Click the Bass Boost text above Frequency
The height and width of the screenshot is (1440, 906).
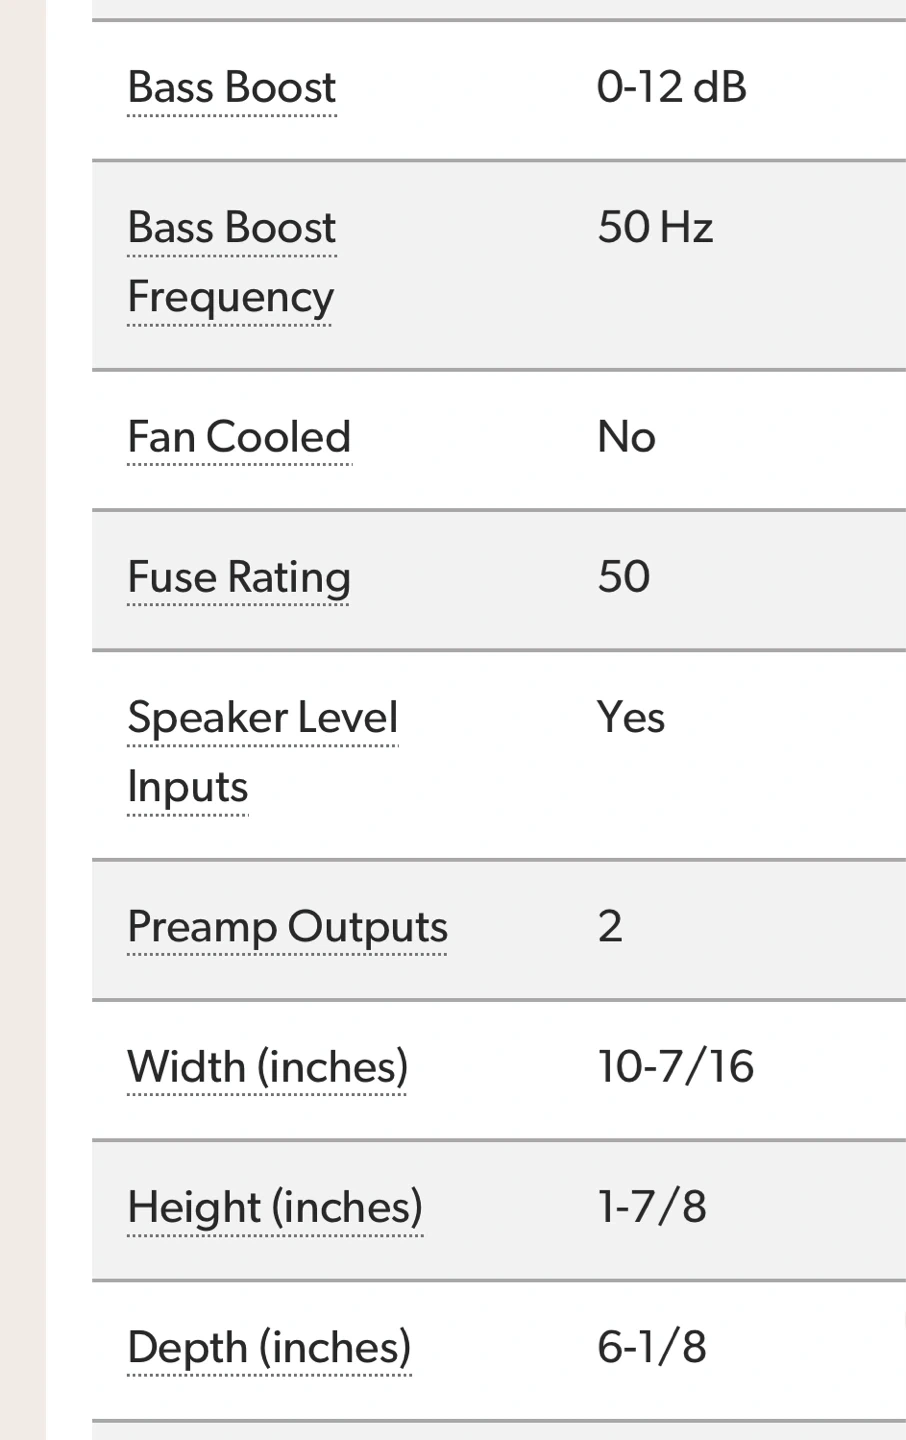point(231,228)
